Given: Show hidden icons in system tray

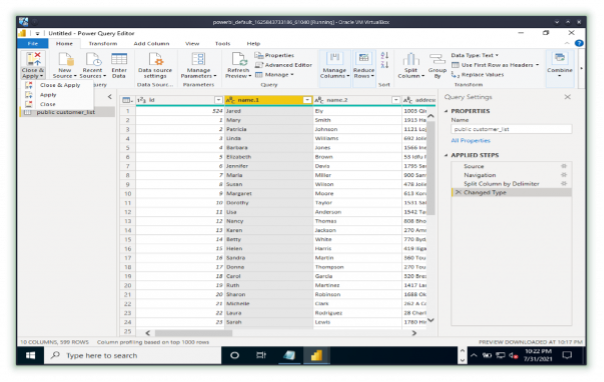Looking at the screenshot, I should coord(474,355).
